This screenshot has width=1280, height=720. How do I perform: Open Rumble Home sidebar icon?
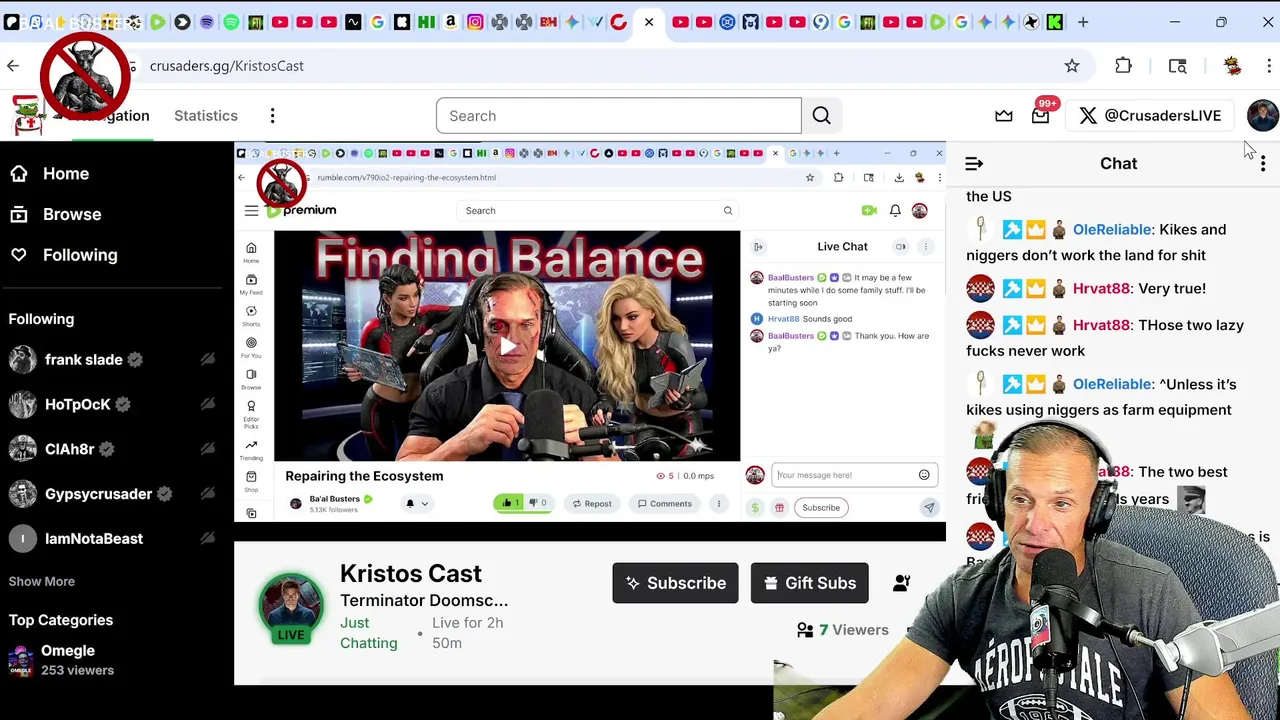pyautogui.click(x=251, y=252)
